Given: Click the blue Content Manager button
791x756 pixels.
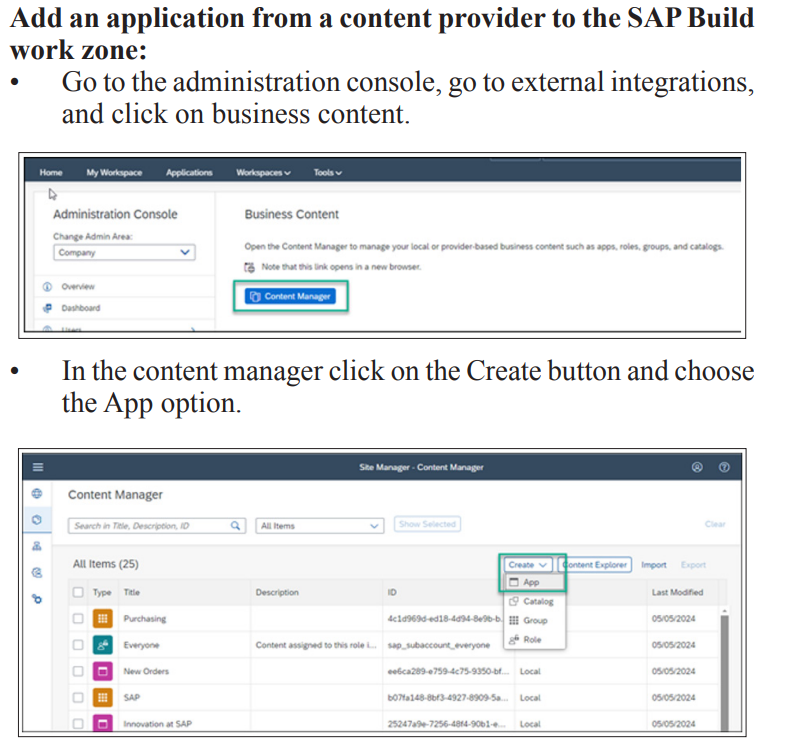Looking at the screenshot, I should [x=290, y=296].
